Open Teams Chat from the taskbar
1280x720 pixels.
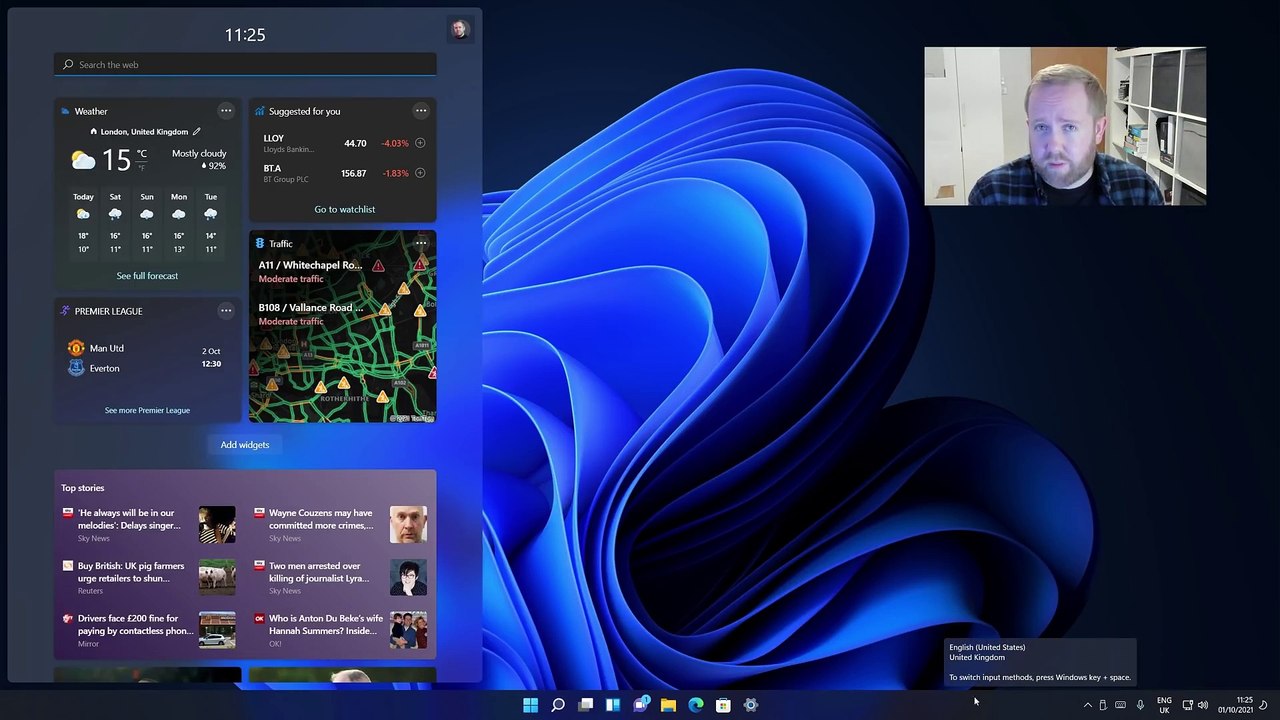click(x=641, y=705)
